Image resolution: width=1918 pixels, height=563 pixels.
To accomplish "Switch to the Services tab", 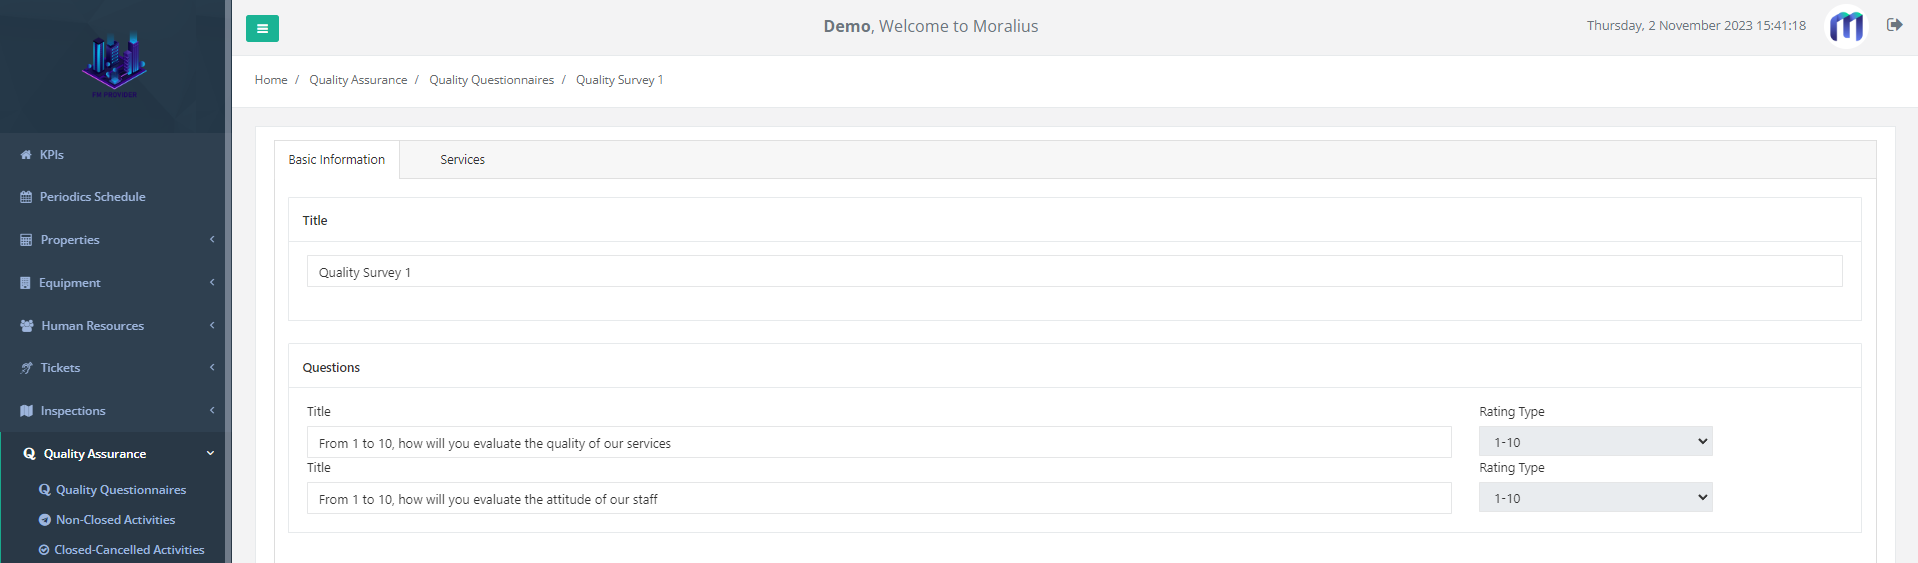I will (x=462, y=160).
